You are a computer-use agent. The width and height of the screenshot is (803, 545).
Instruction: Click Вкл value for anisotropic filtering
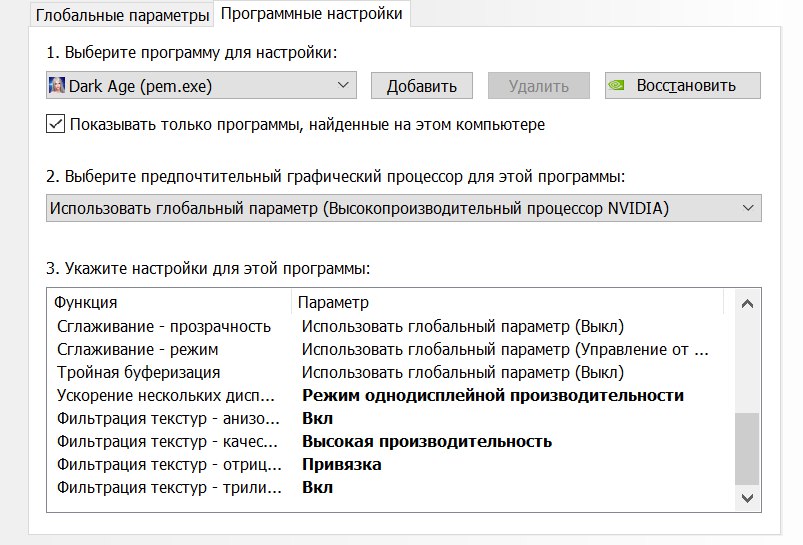[317, 418]
